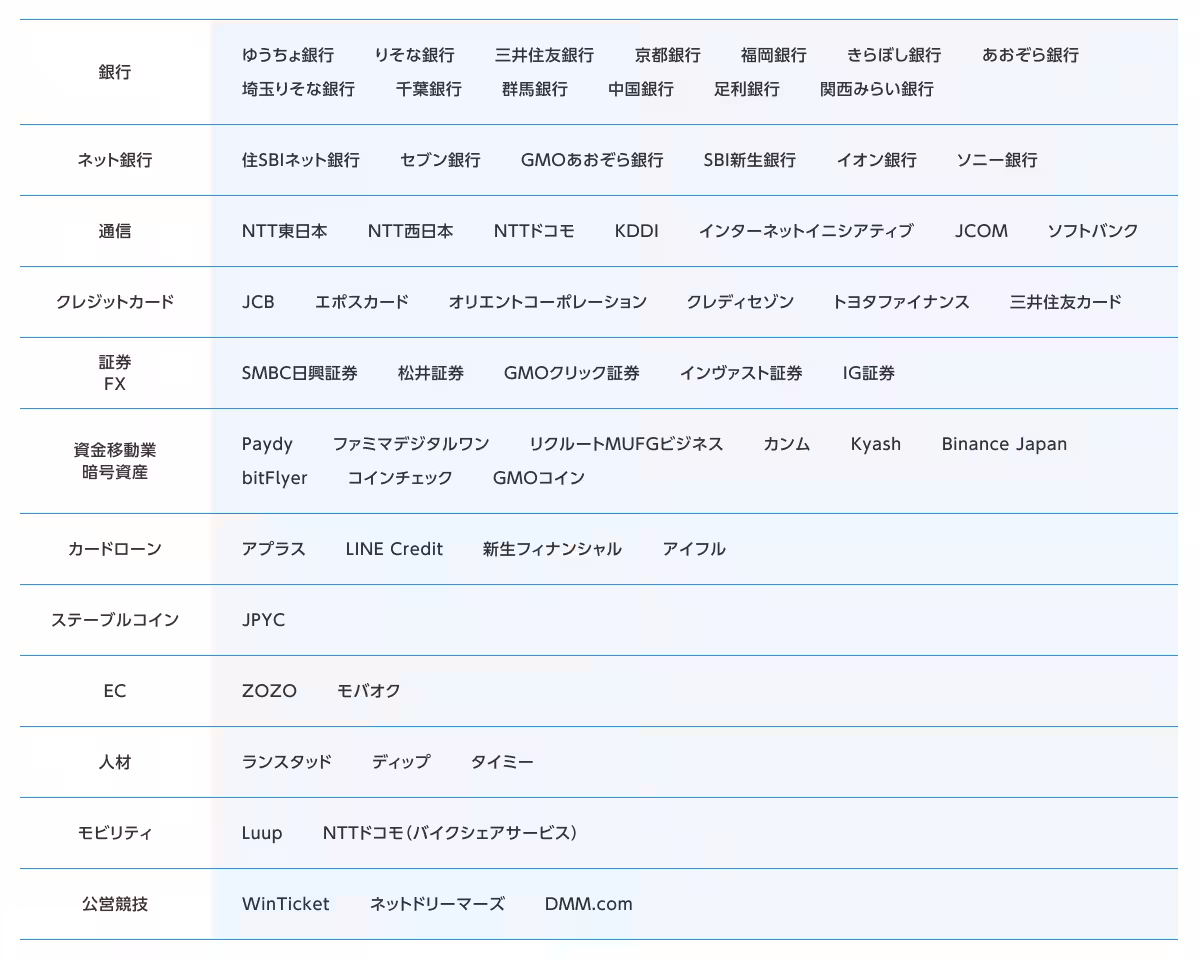The width and height of the screenshot is (1200, 960).
Task: Click イオン銀行 entry
Action: [x=877, y=160]
